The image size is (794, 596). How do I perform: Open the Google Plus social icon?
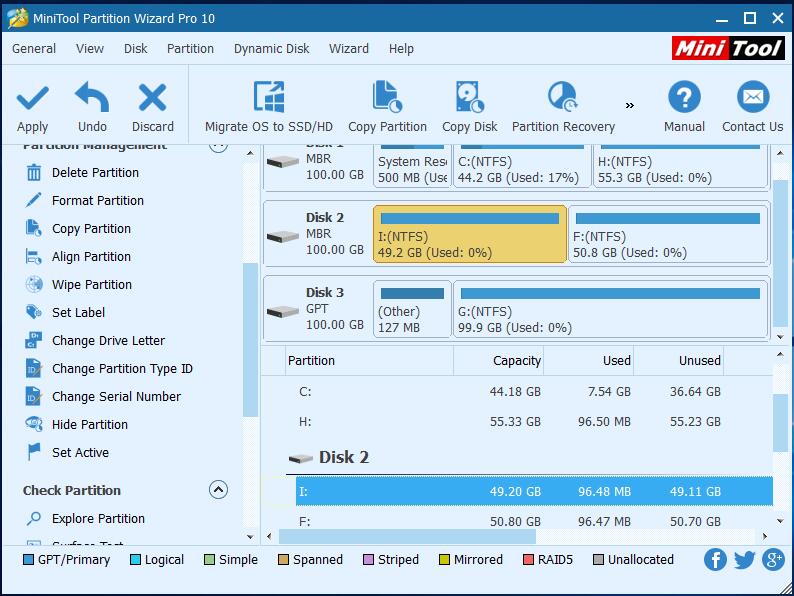point(773,560)
